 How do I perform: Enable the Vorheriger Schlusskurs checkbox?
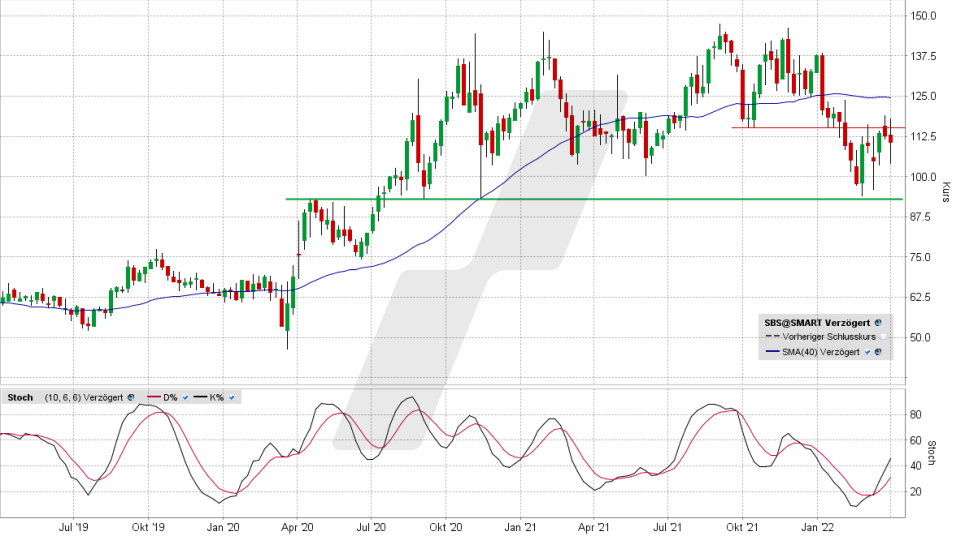(x=883, y=337)
